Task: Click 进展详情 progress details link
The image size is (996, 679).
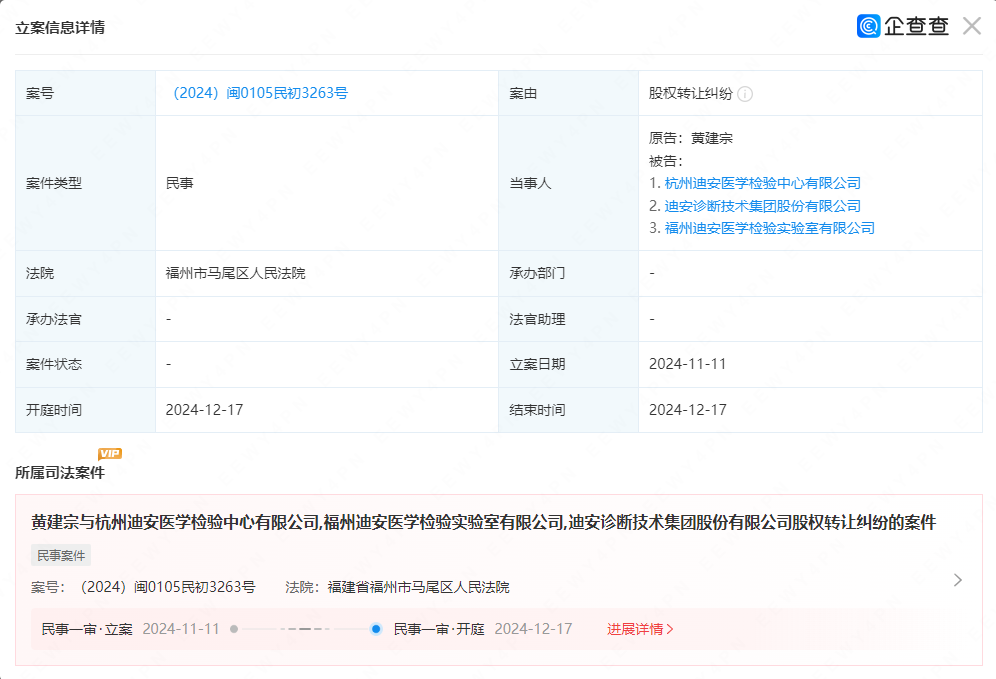Action: (640, 629)
